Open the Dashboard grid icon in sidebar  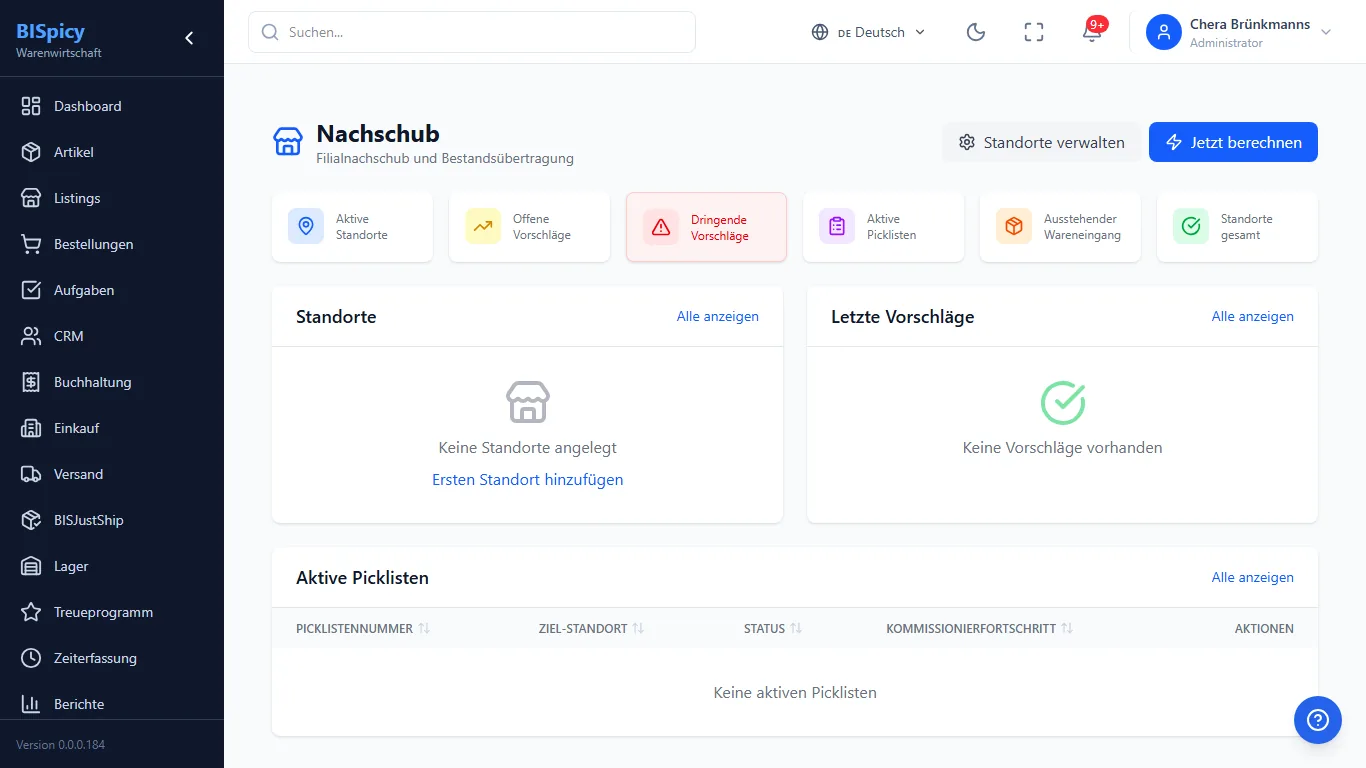pyautogui.click(x=31, y=106)
